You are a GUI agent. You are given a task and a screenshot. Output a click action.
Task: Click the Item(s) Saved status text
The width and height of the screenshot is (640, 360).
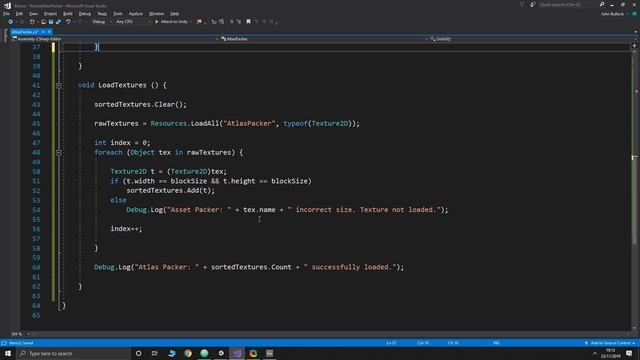(21, 343)
